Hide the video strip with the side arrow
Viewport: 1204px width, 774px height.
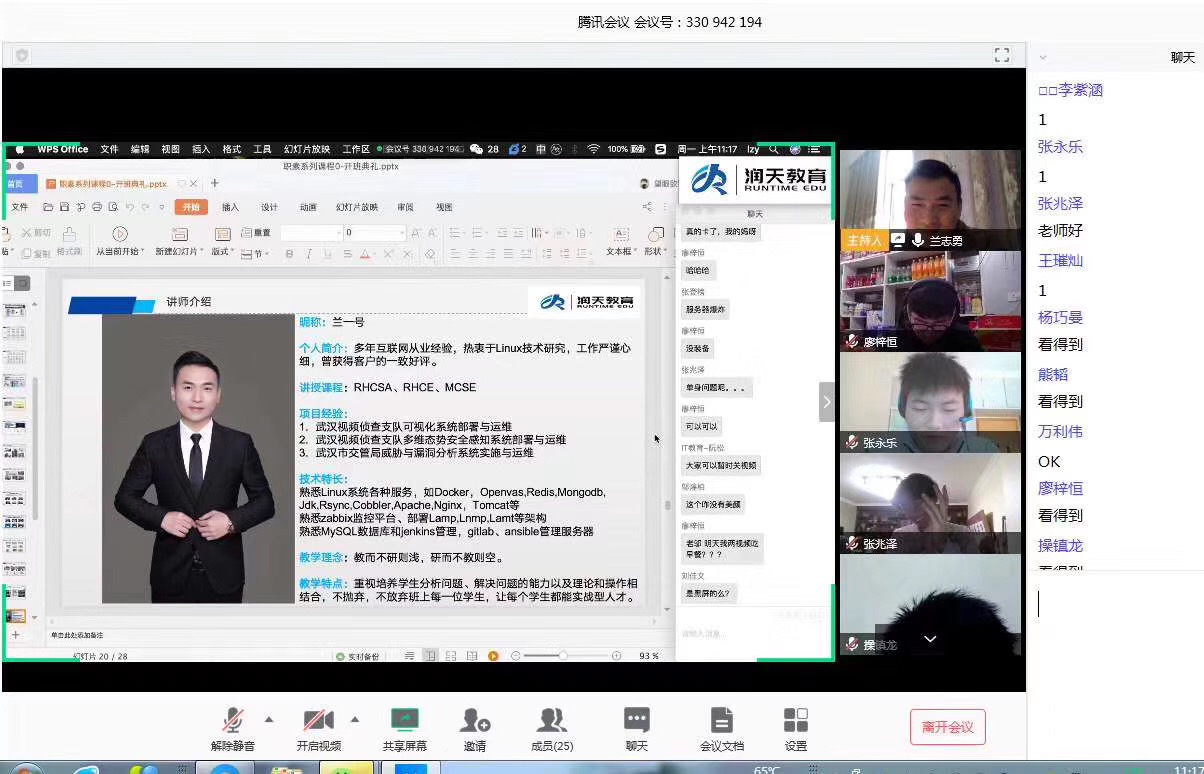click(826, 402)
